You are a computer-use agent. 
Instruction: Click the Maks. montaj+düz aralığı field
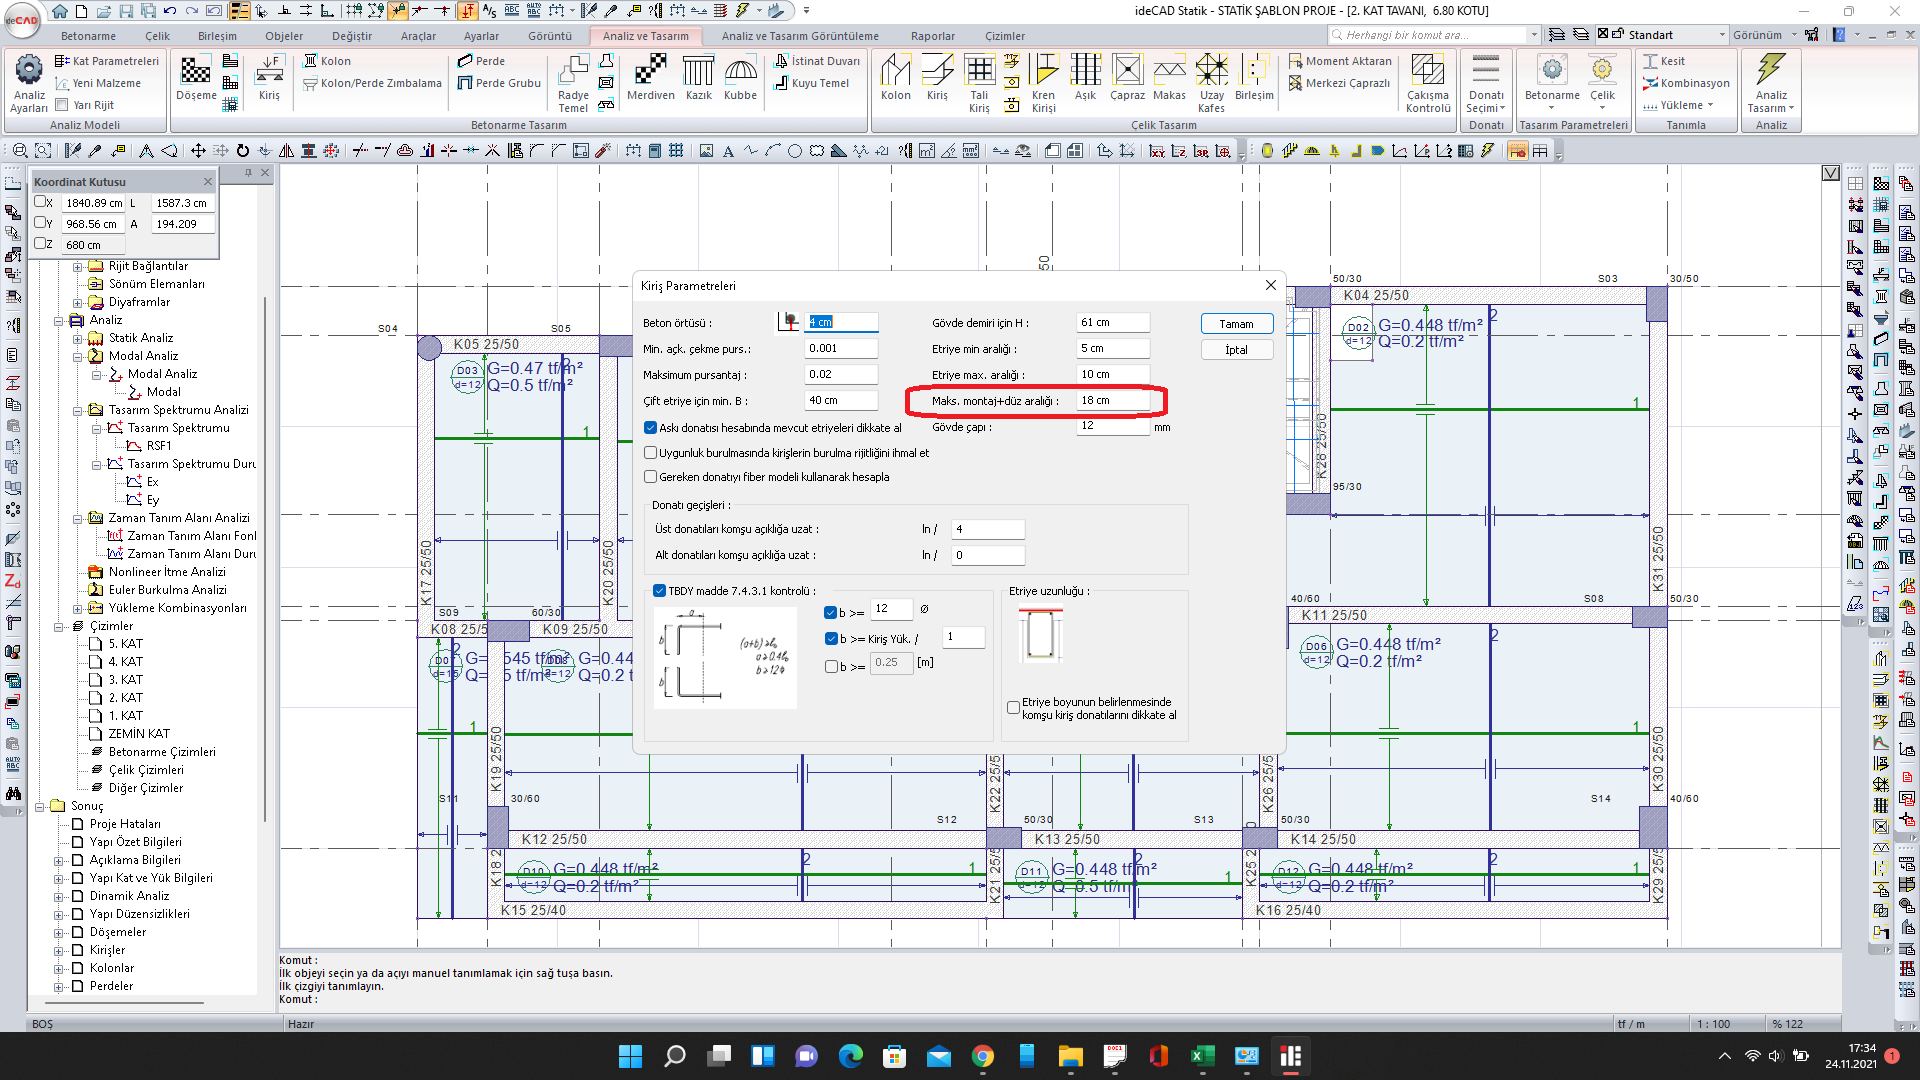pyautogui.click(x=1113, y=400)
